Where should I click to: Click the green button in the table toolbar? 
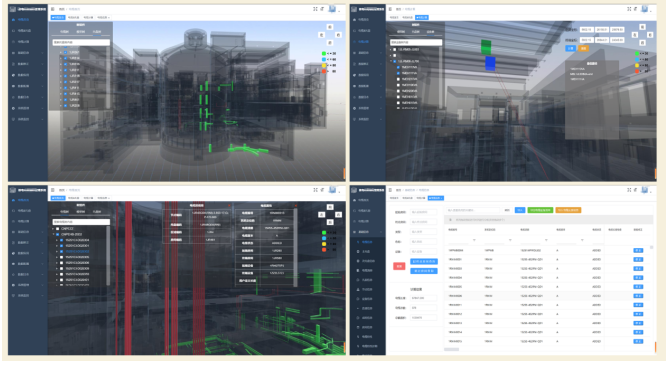(540, 210)
